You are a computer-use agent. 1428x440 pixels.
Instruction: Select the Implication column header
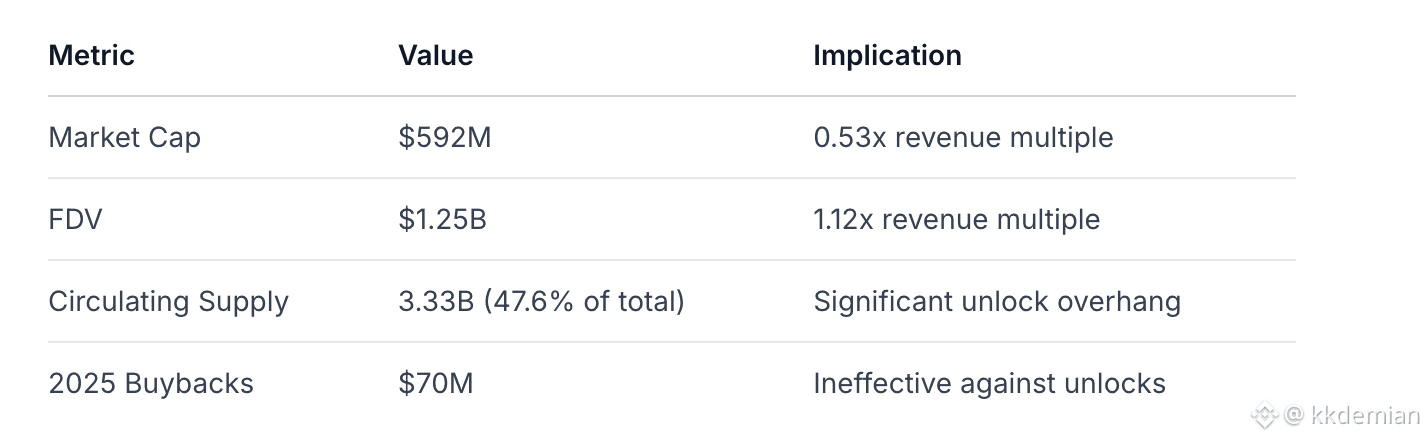pos(887,55)
